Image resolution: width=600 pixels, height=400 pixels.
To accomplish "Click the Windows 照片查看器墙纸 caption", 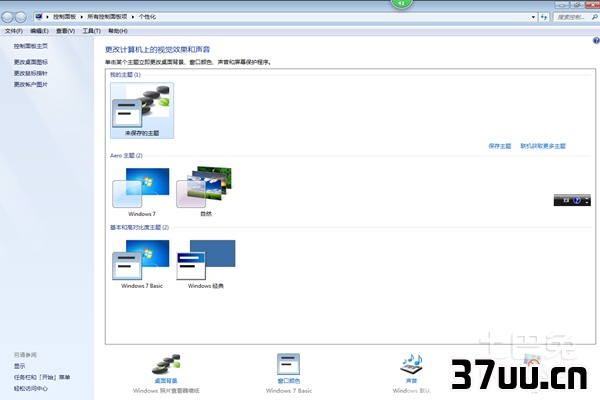I will (166, 391).
